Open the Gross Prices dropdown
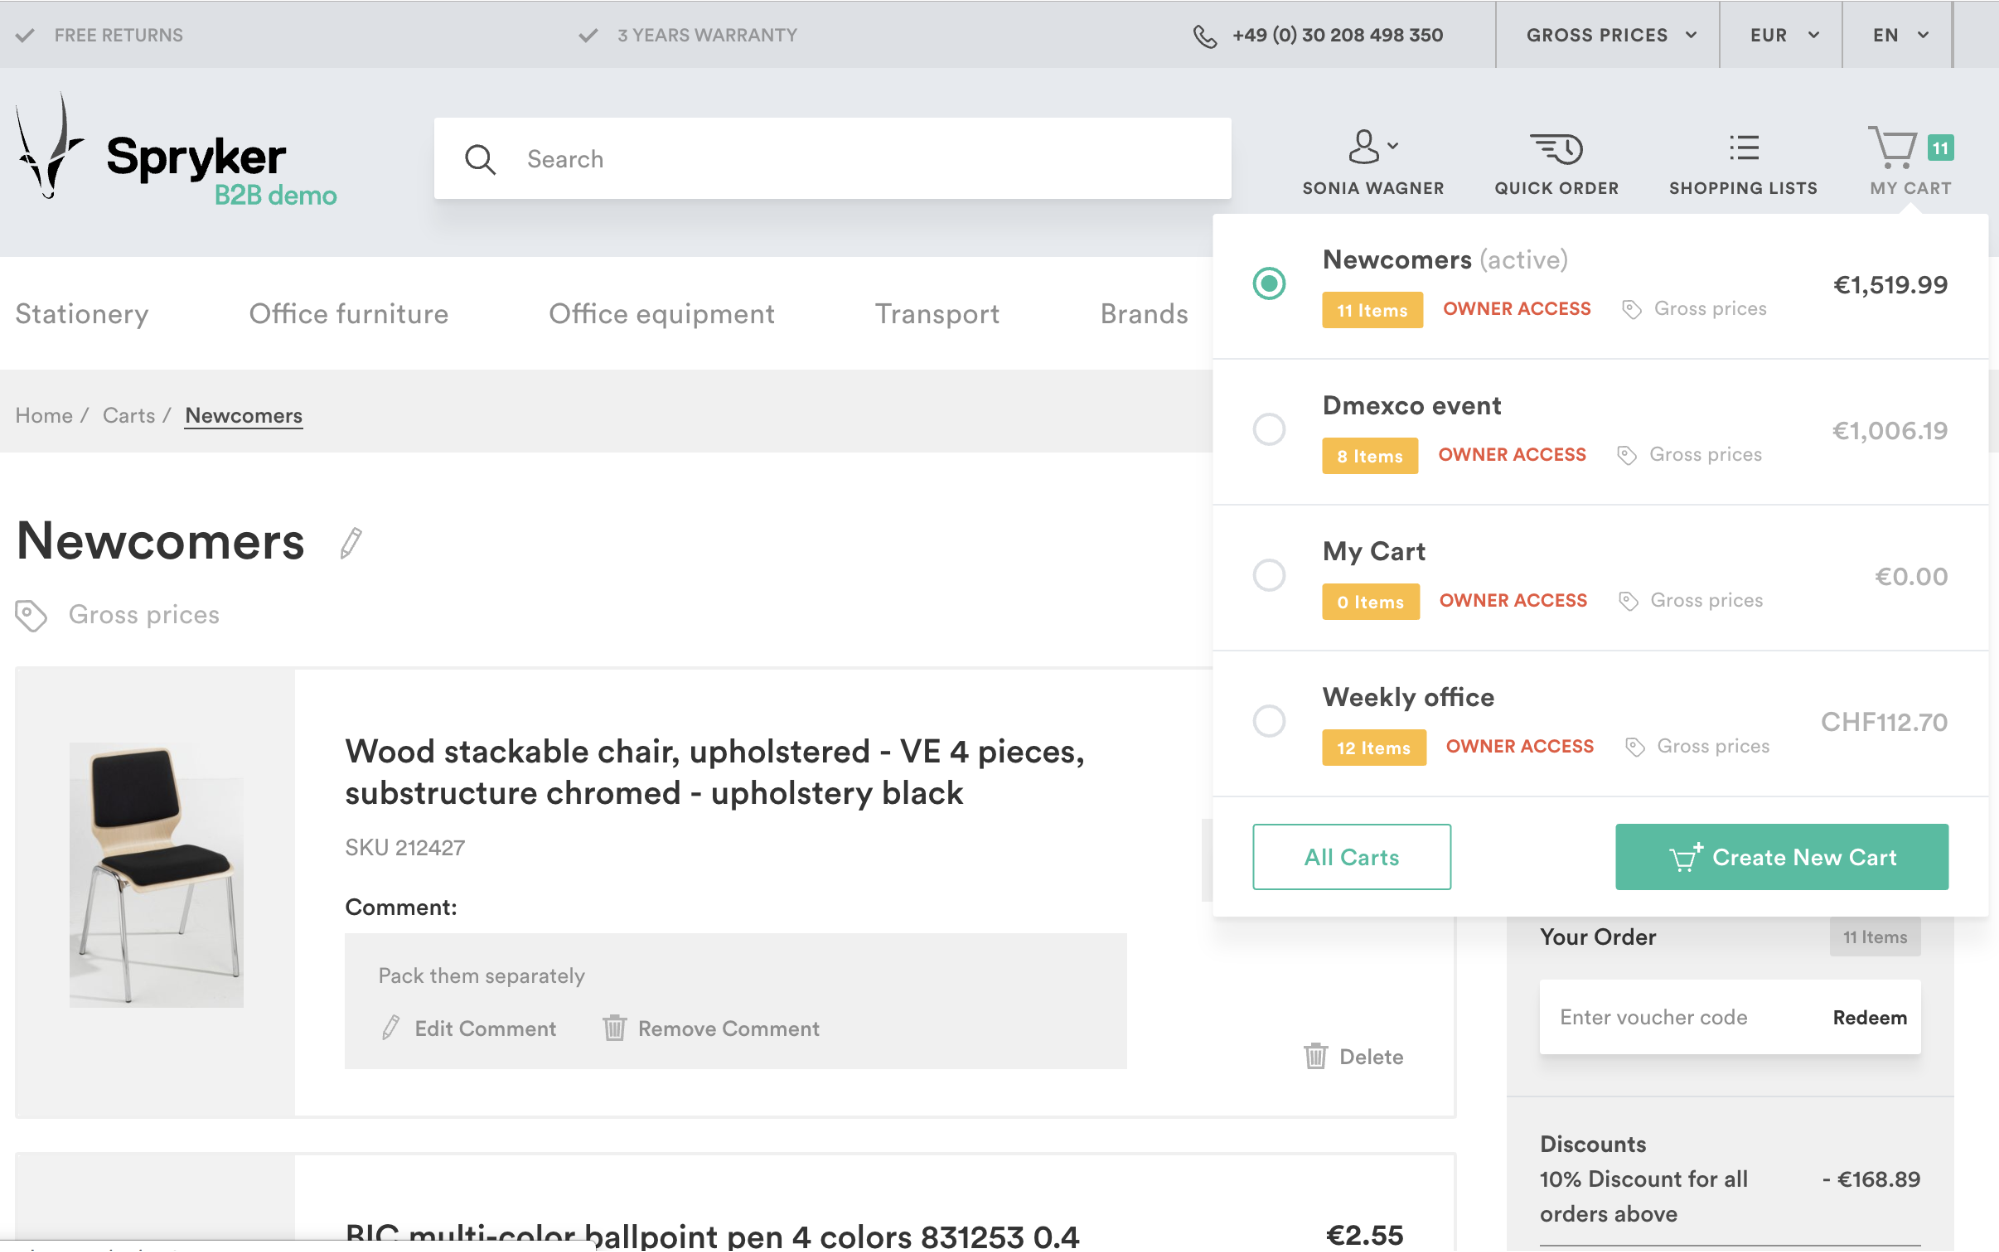Screen dimensions: 1999x1252 pos(1610,35)
